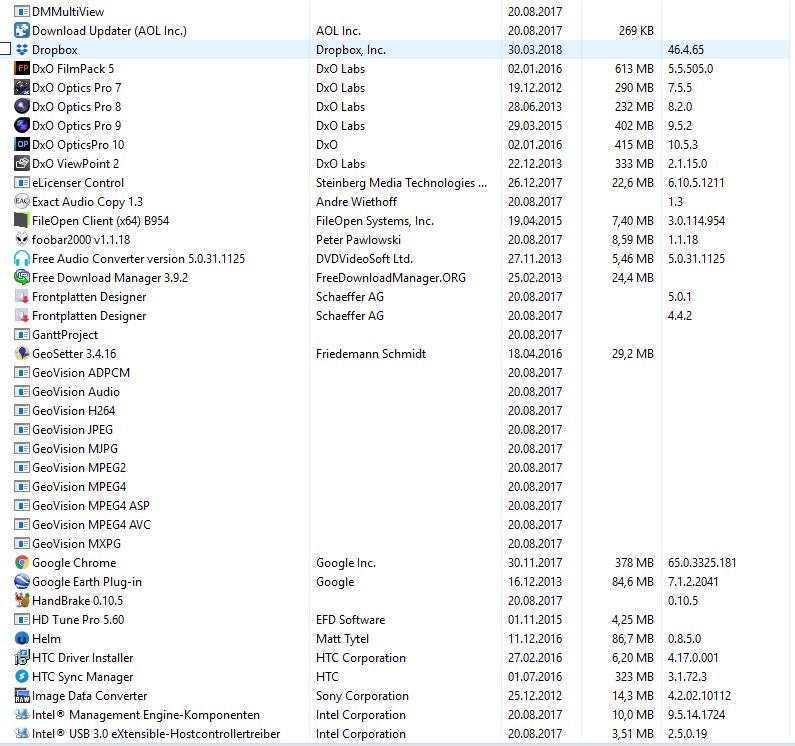
Task: Click the Download Updater (AOL Inc.) icon
Action: [x=22, y=30]
